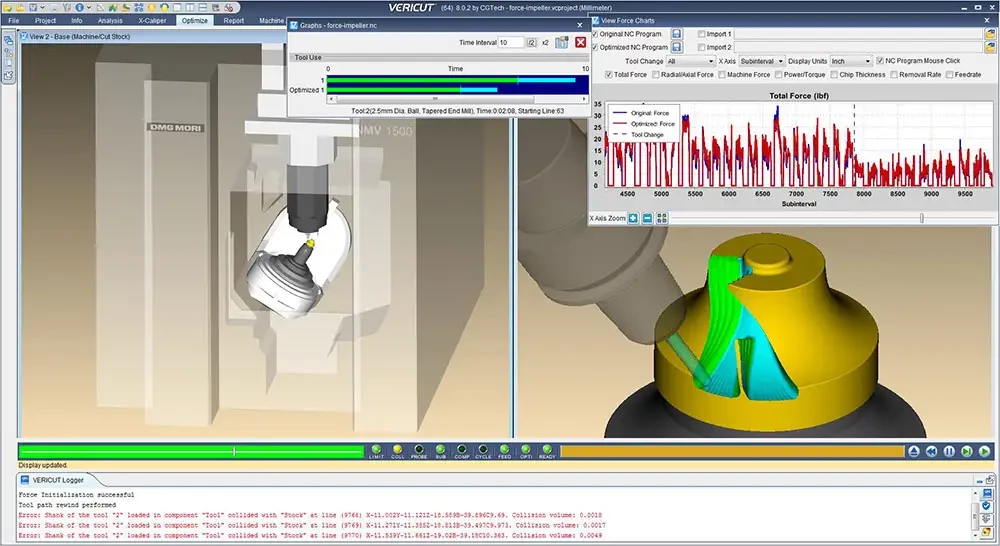Open the dropdown arrow next to the save icon

43,8
